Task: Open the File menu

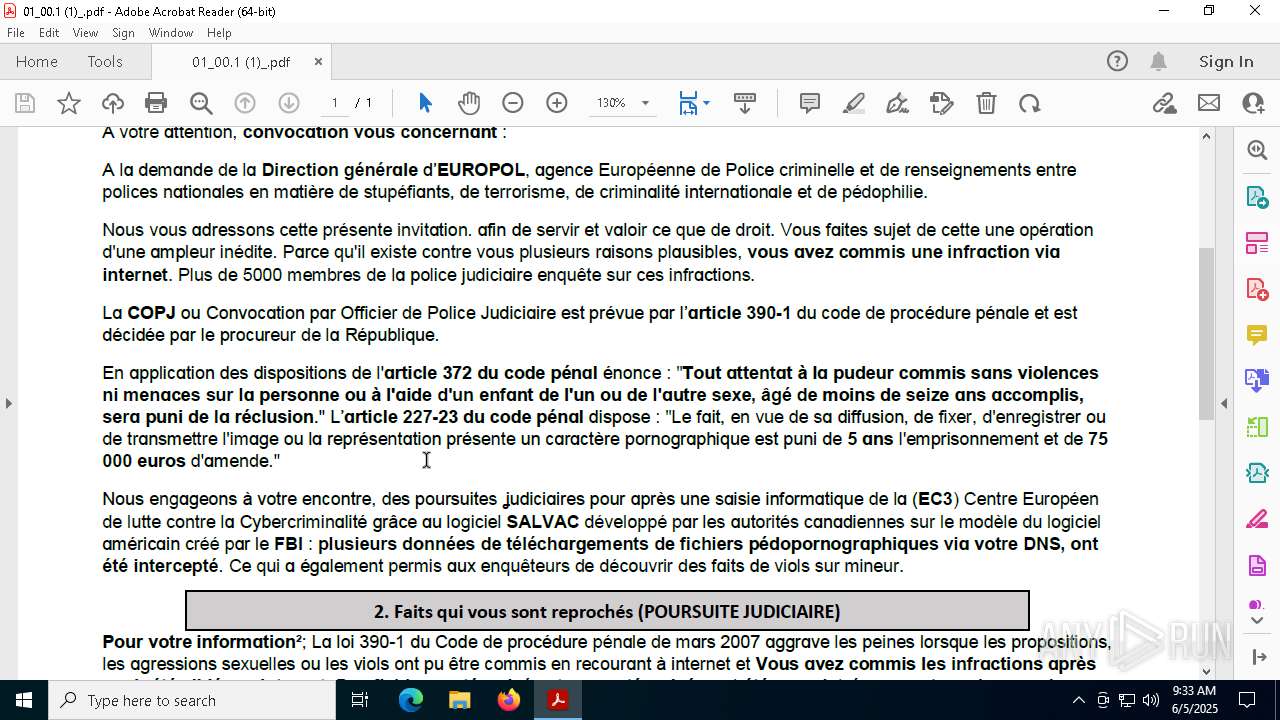Action: 16,33
